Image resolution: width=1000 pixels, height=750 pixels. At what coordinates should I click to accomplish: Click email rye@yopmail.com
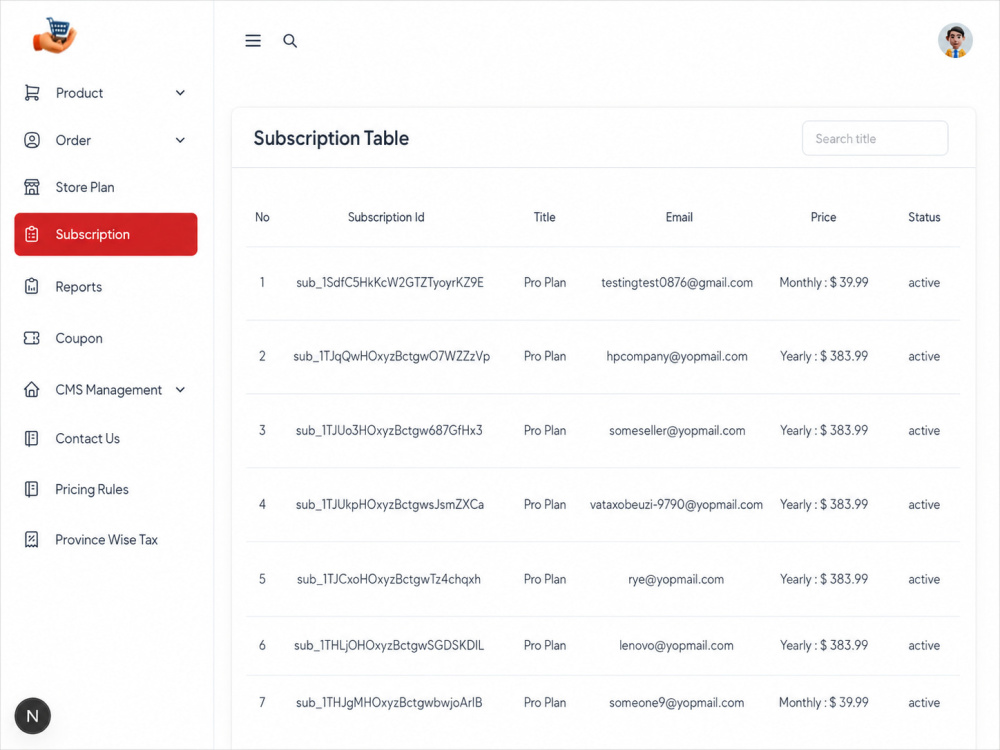(676, 579)
